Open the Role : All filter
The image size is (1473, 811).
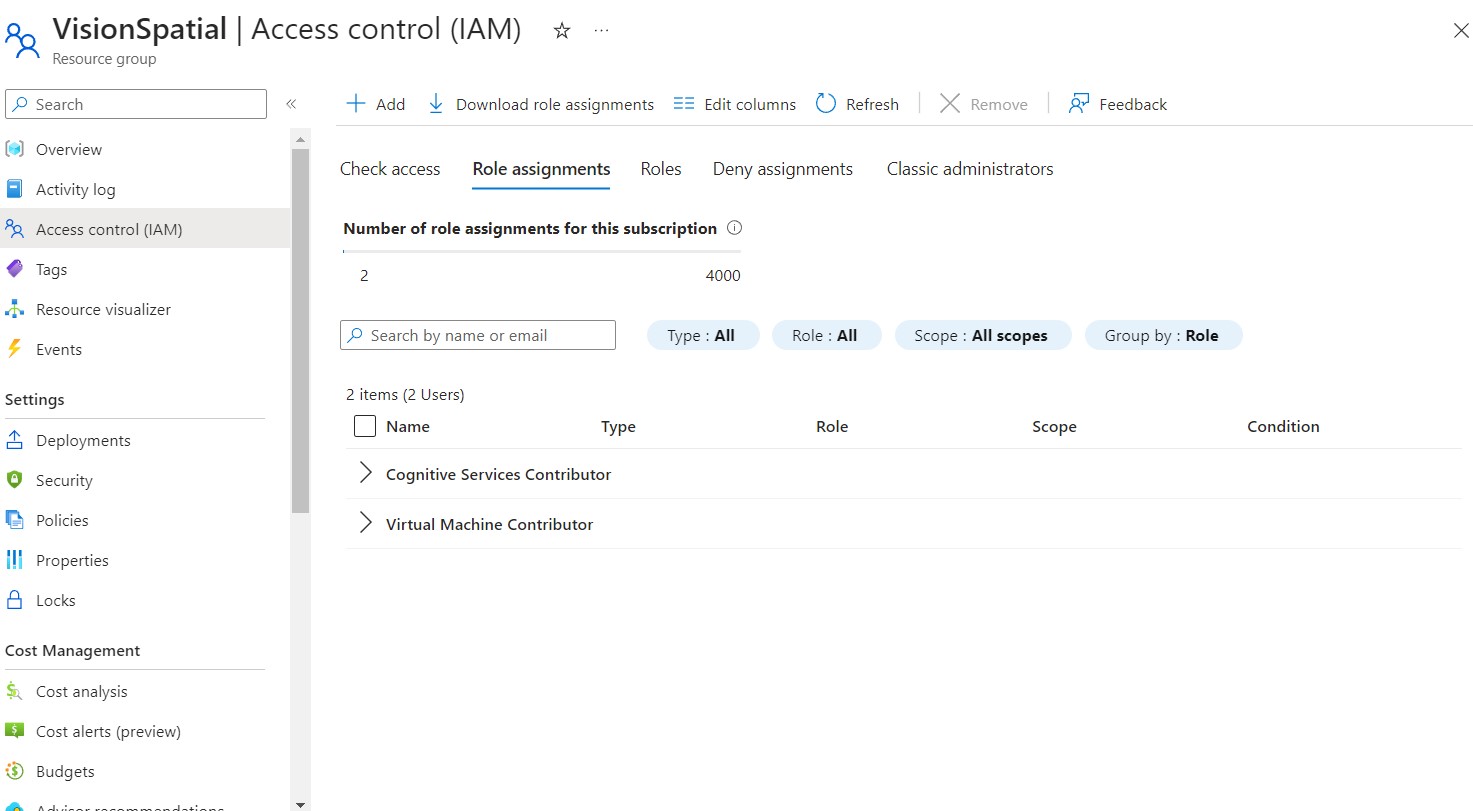click(826, 335)
